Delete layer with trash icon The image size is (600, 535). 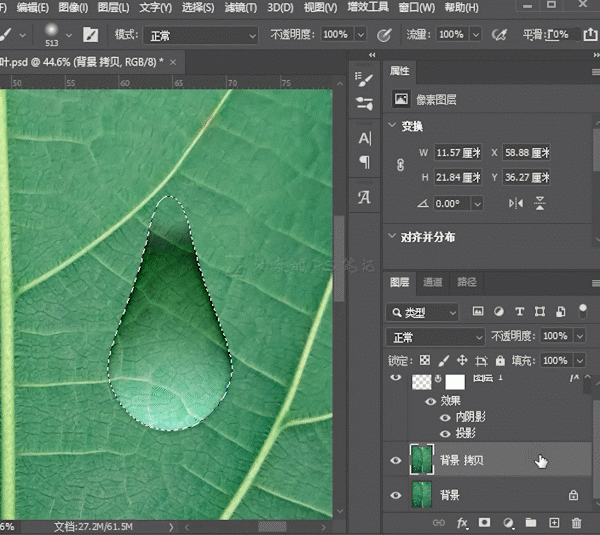click(576, 523)
